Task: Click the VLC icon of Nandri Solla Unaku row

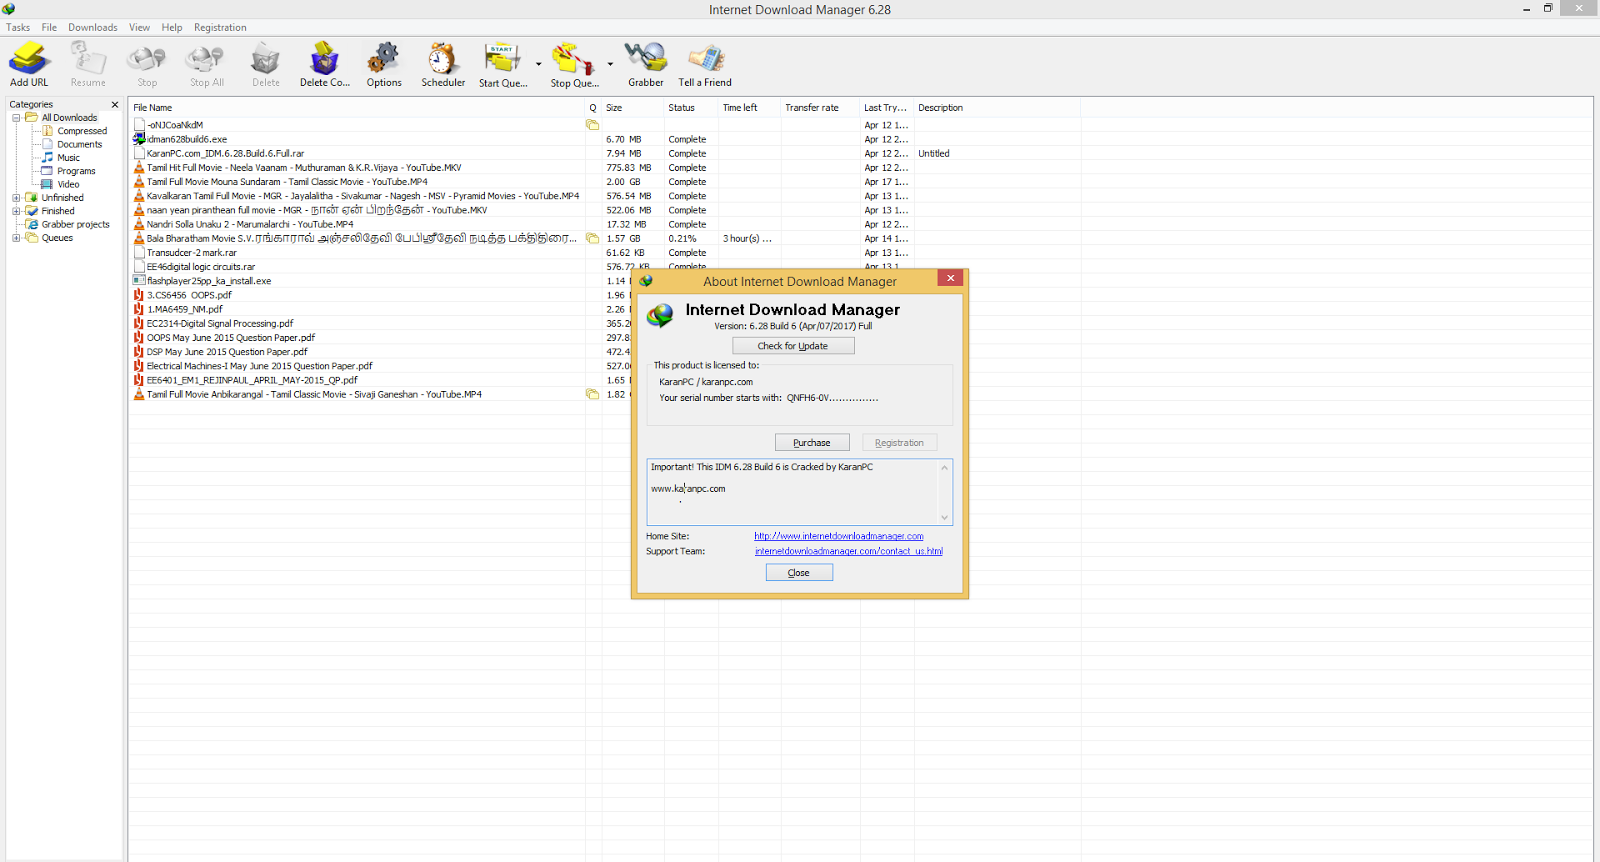Action: (x=139, y=224)
